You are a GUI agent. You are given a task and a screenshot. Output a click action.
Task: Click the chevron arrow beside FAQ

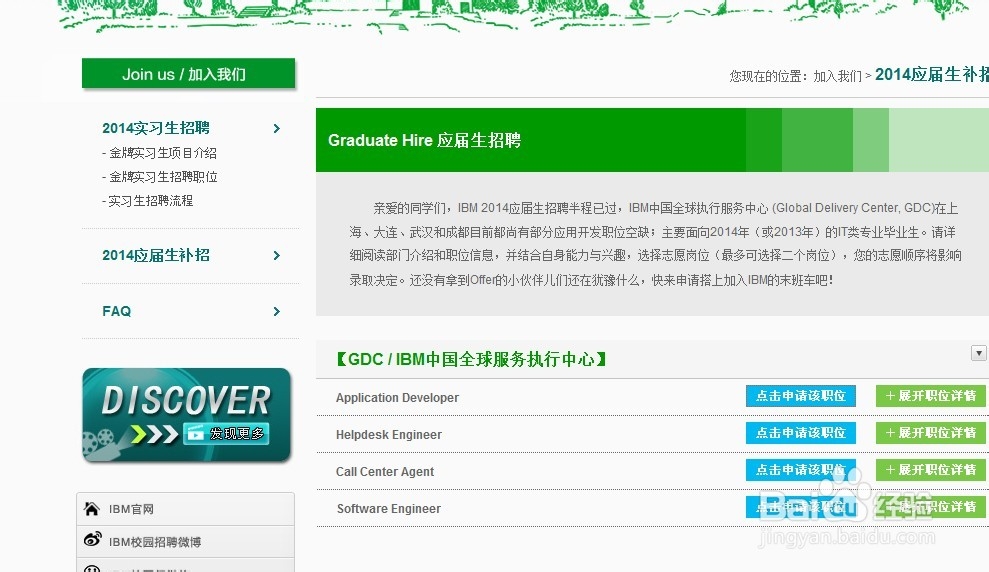pyautogui.click(x=276, y=312)
